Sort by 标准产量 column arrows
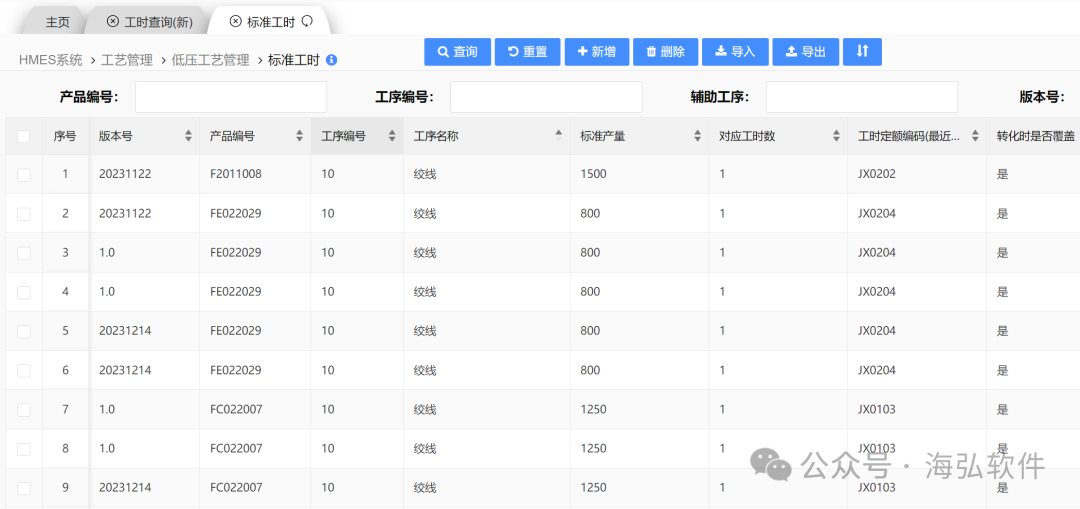Screen dimensions: 1080x509 (x=698, y=136)
